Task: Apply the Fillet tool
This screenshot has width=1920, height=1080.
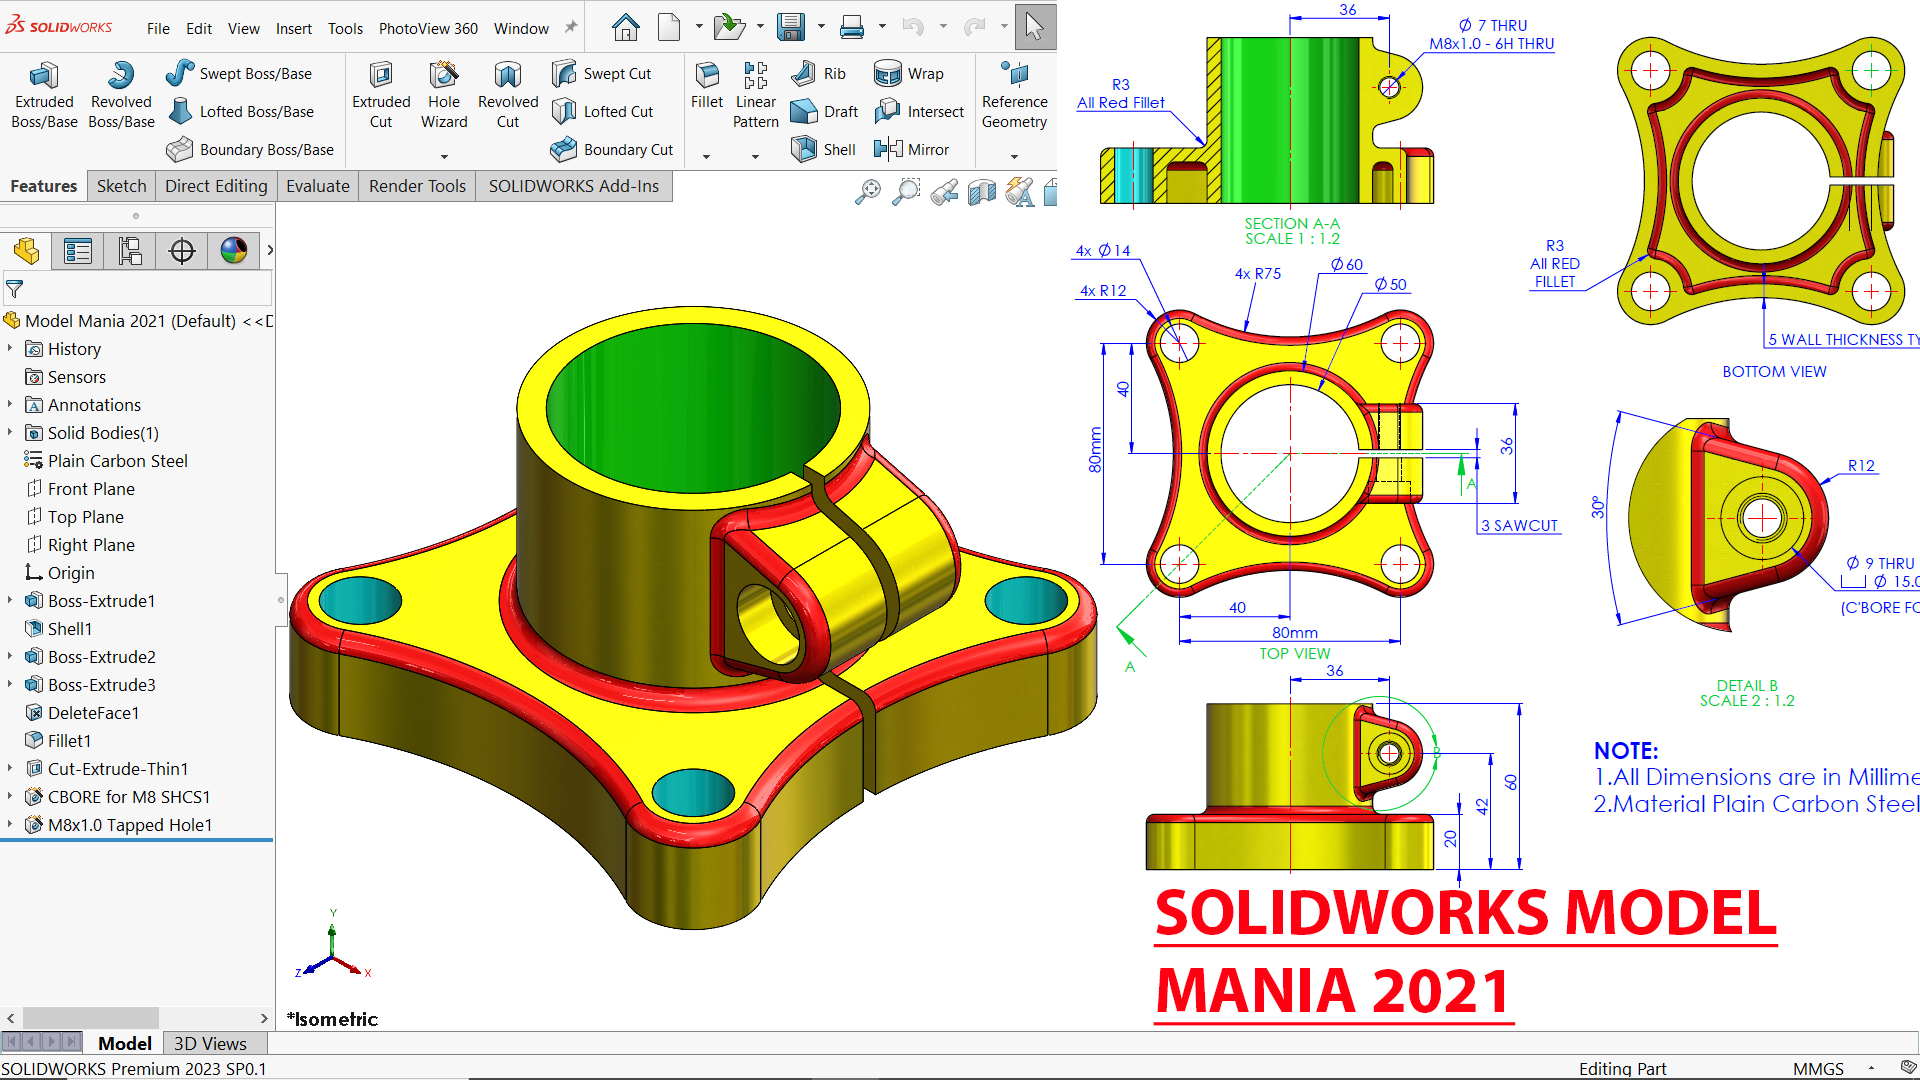Action: coord(707,85)
